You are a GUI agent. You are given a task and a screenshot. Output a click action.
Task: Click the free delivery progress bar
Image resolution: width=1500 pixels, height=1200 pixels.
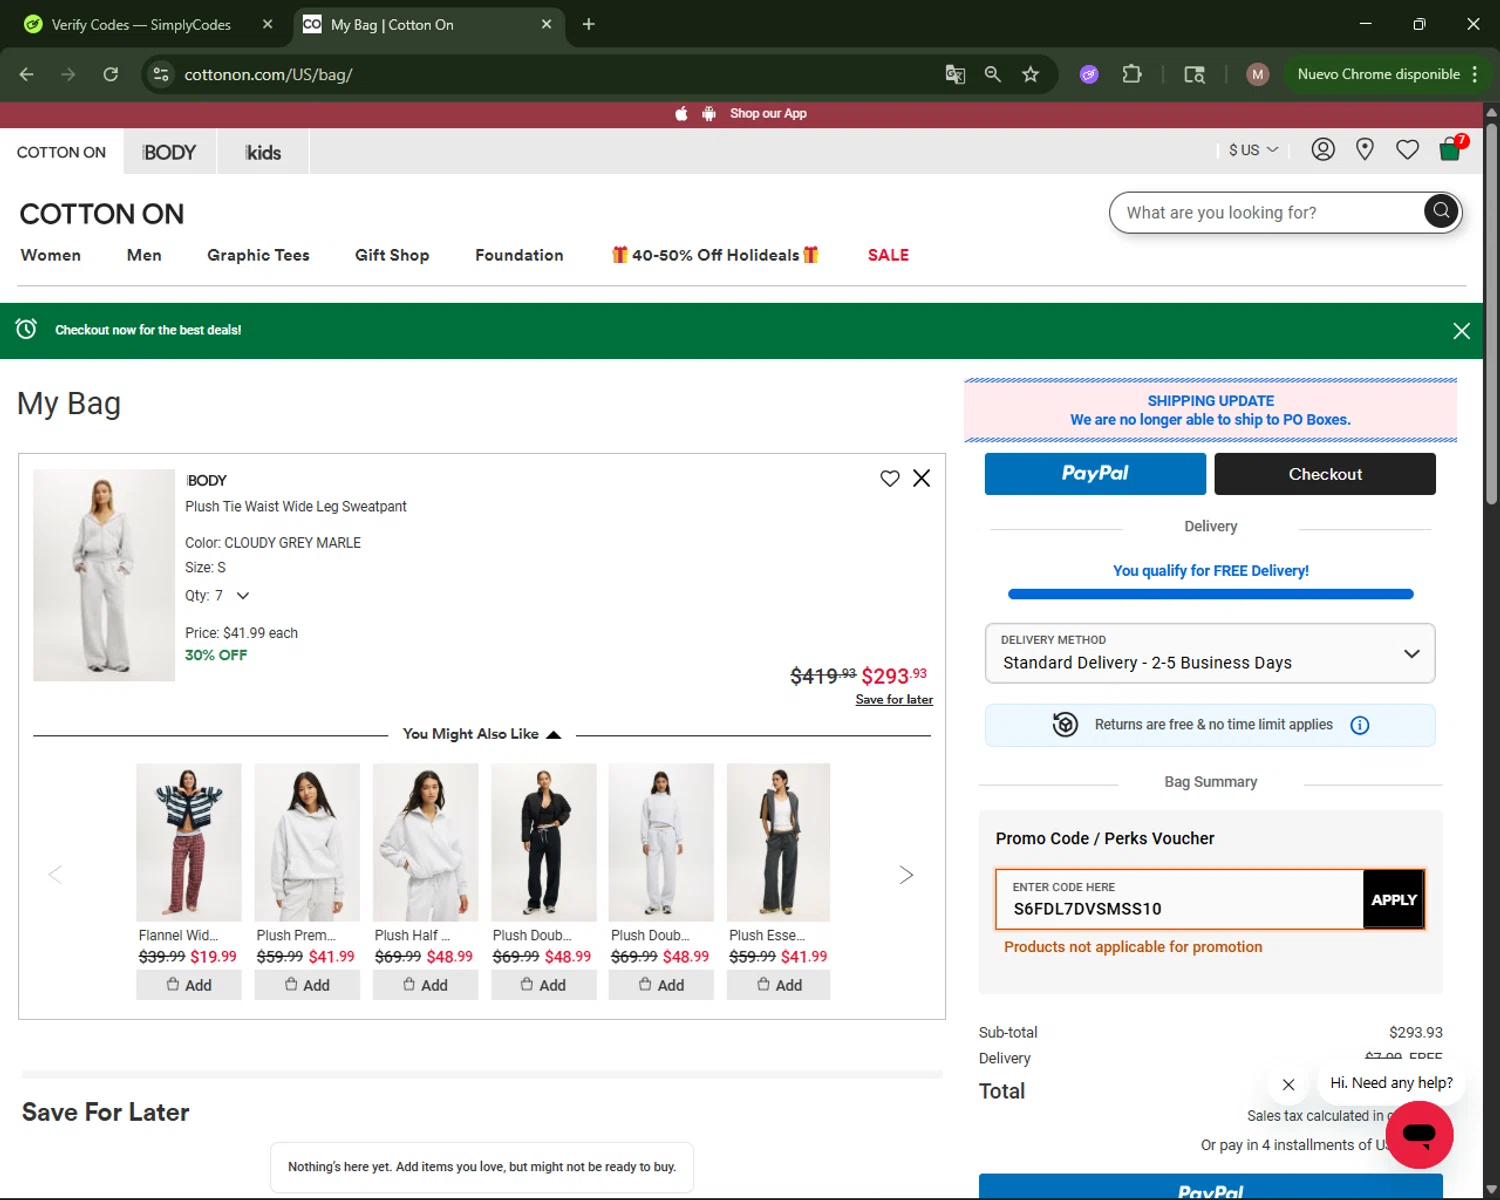tap(1210, 594)
